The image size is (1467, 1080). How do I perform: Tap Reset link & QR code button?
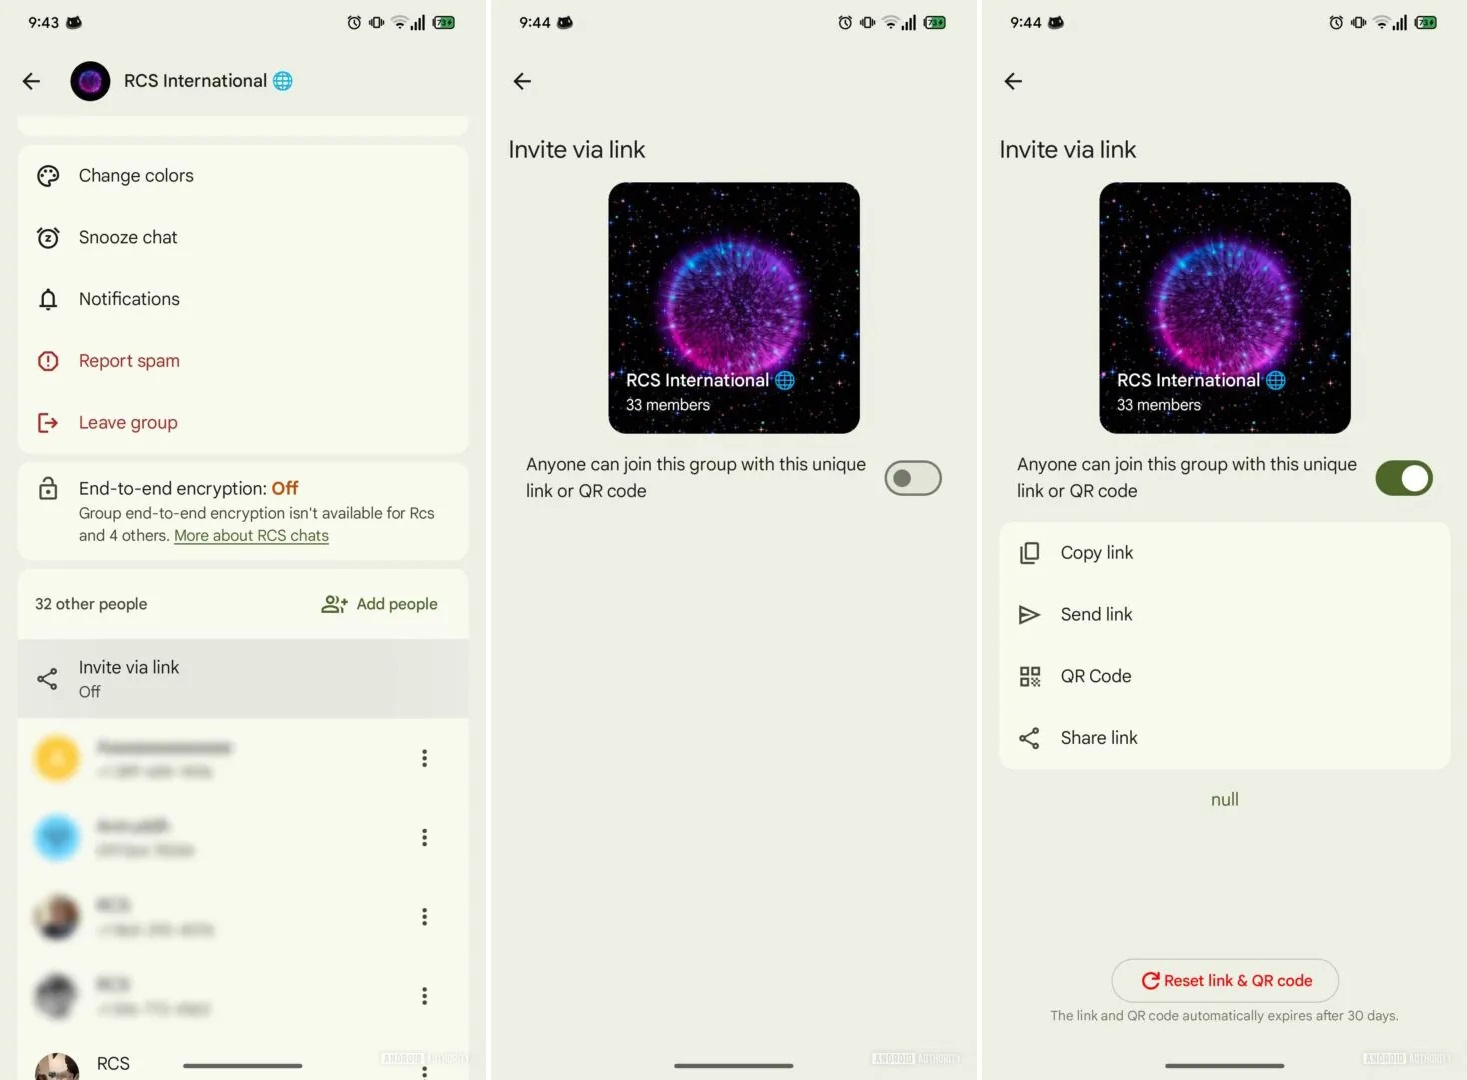(x=1225, y=981)
